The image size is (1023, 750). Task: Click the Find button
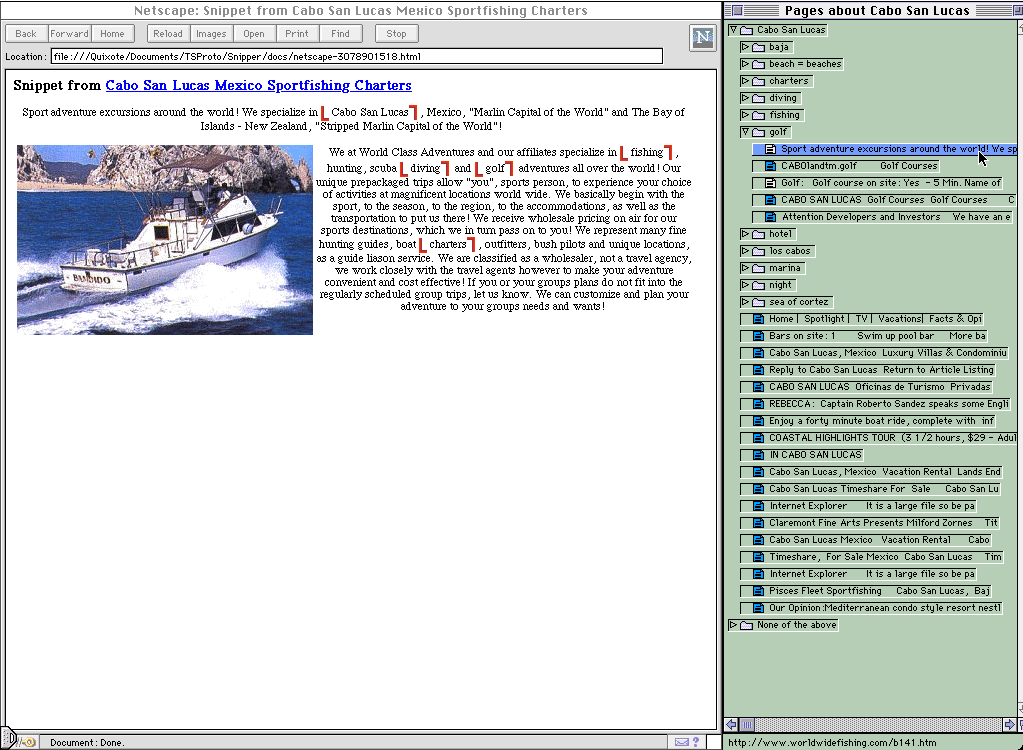(341, 34)
